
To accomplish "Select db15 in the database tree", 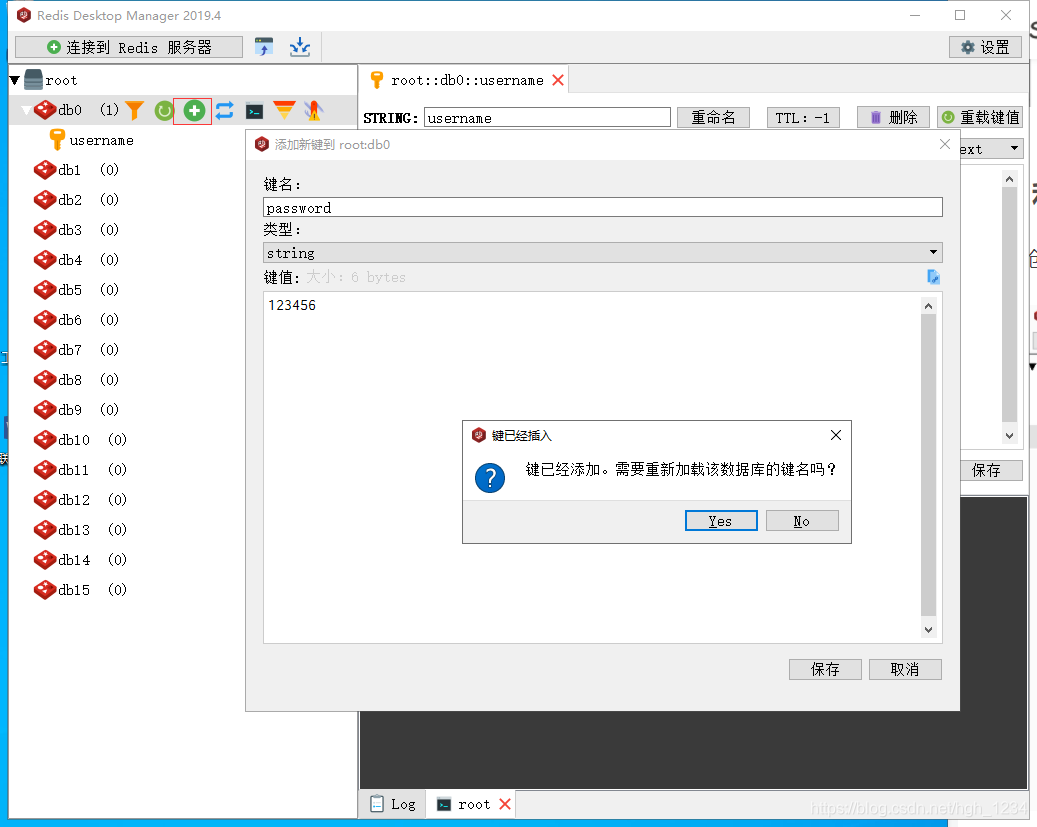I will coord(73,590).
